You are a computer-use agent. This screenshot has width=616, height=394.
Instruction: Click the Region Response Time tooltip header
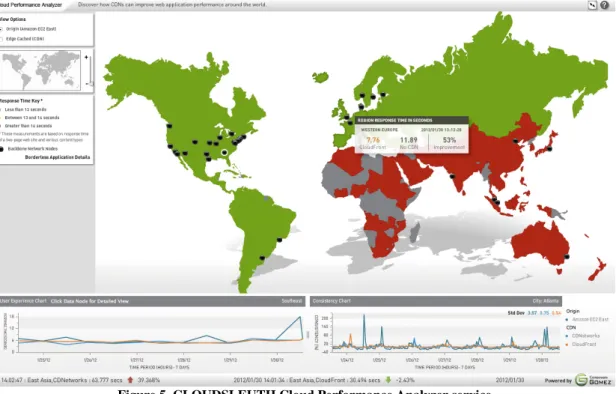coord(411,120)
